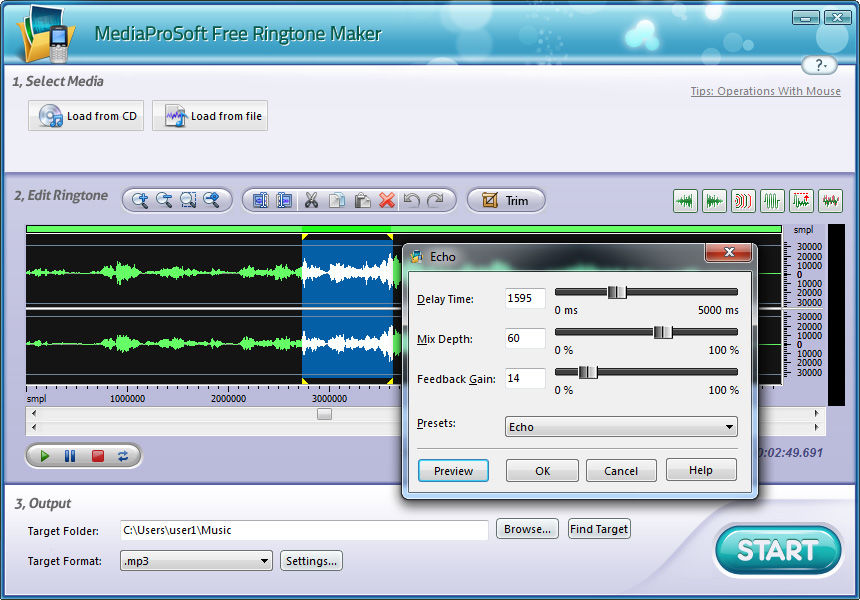Click the Target Folder path field
Image resolution: width=860 pixels, height=600 pixels.
click(304, 530)
